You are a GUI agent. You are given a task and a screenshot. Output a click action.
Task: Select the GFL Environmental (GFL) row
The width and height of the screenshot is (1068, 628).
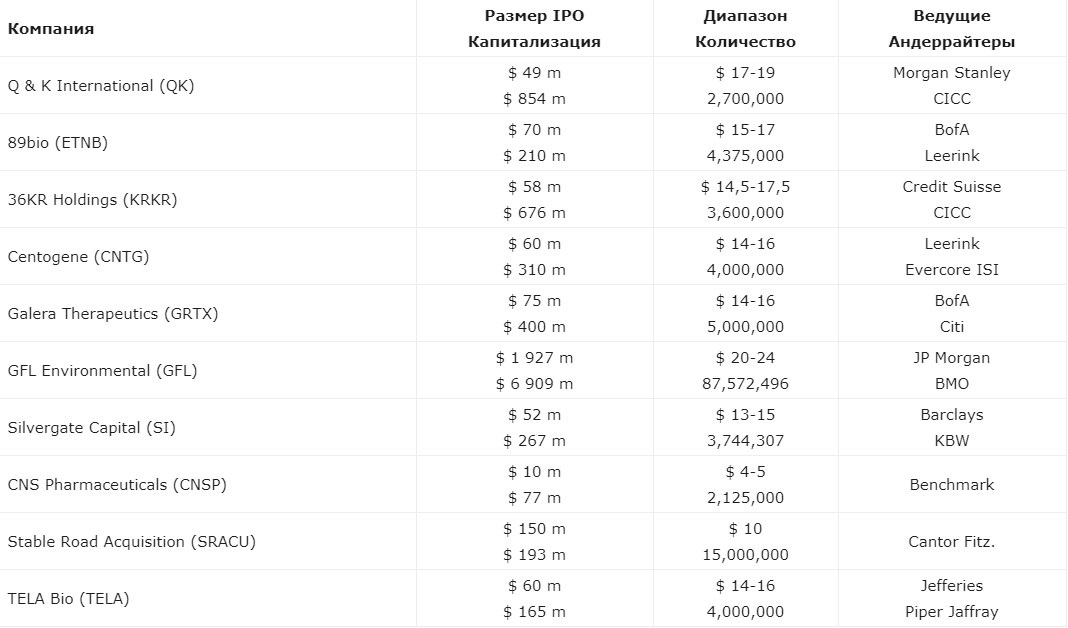pyautogui.click(x=534, y=371)
